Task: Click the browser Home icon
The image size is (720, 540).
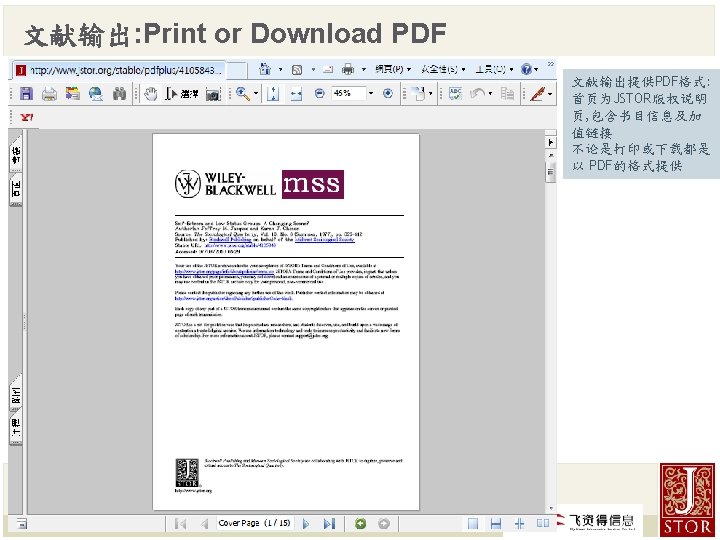Action: [x=265, y=69]
